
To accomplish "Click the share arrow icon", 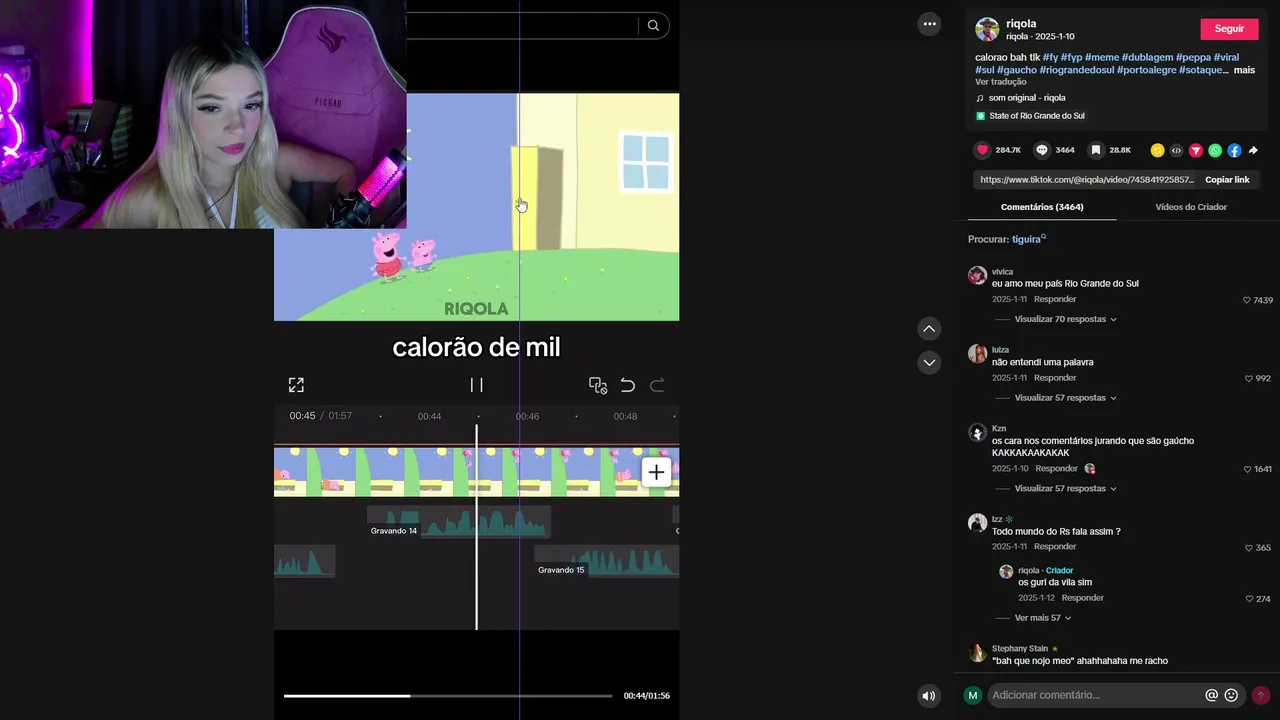I will point(1253,150).
